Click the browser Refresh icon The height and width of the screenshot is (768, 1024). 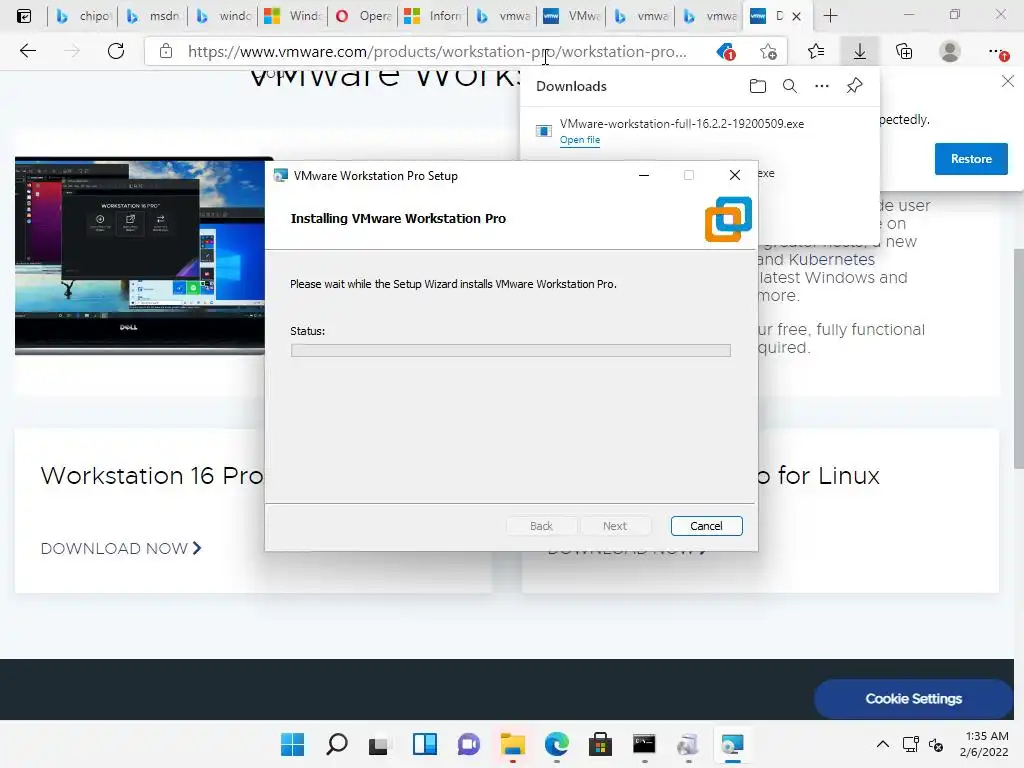pos(116,51)
